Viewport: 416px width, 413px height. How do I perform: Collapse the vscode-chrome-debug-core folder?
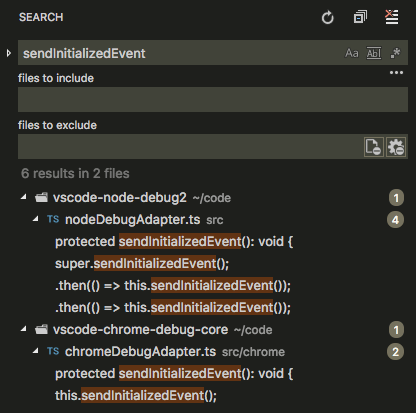pos(24,329)
